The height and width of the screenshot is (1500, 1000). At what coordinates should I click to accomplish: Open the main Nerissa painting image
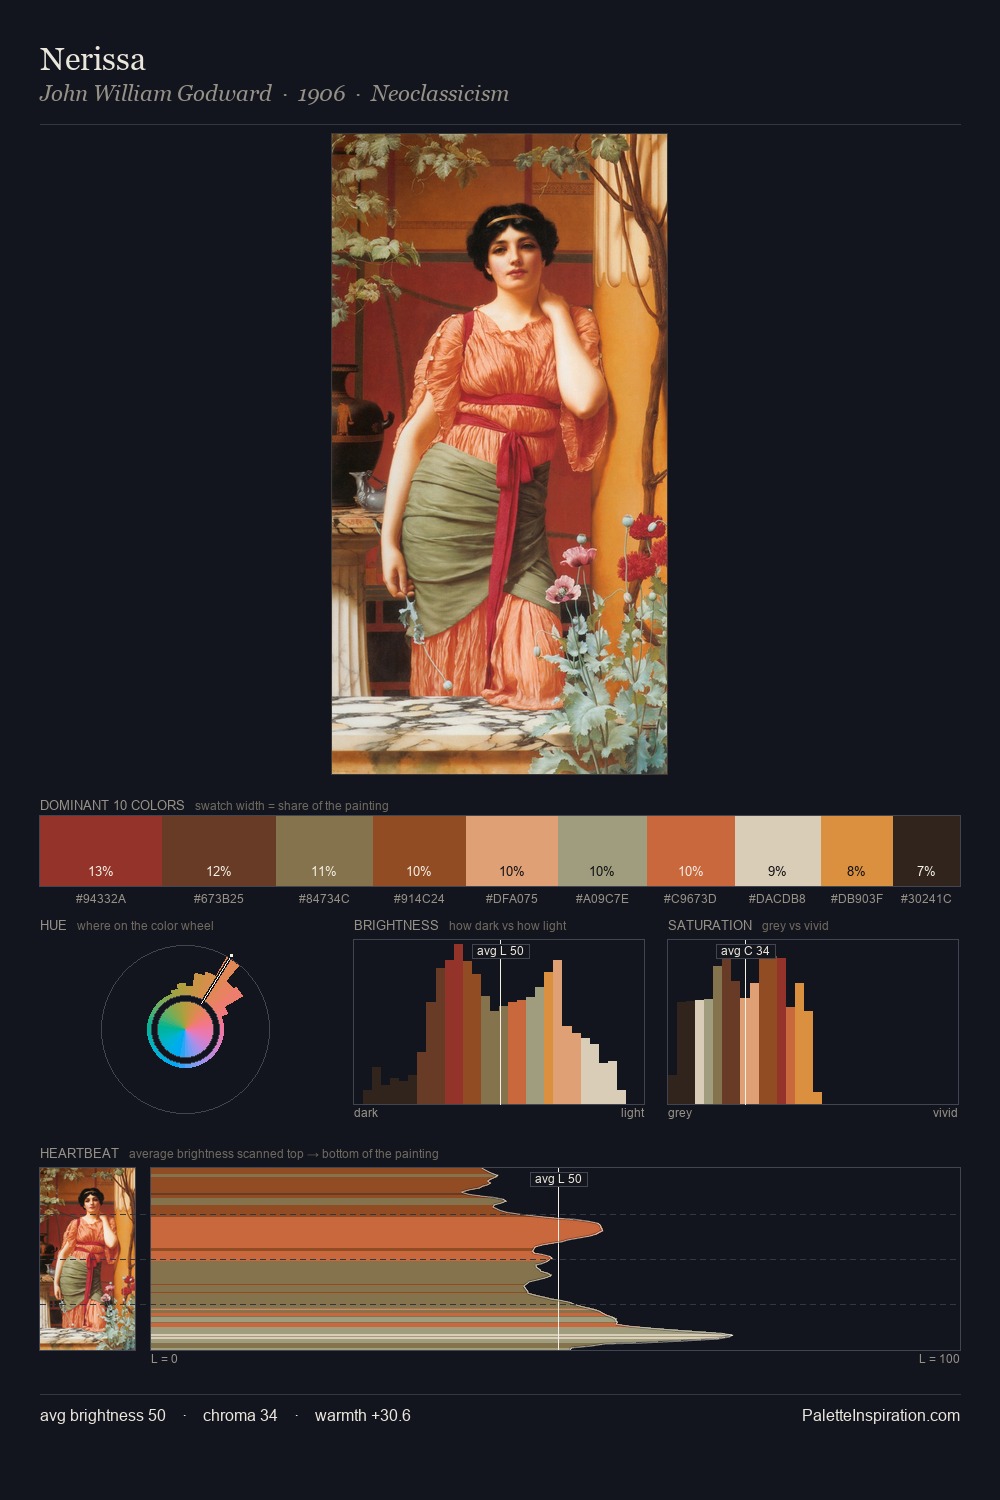pyautogui.click(x=499, y=454)
